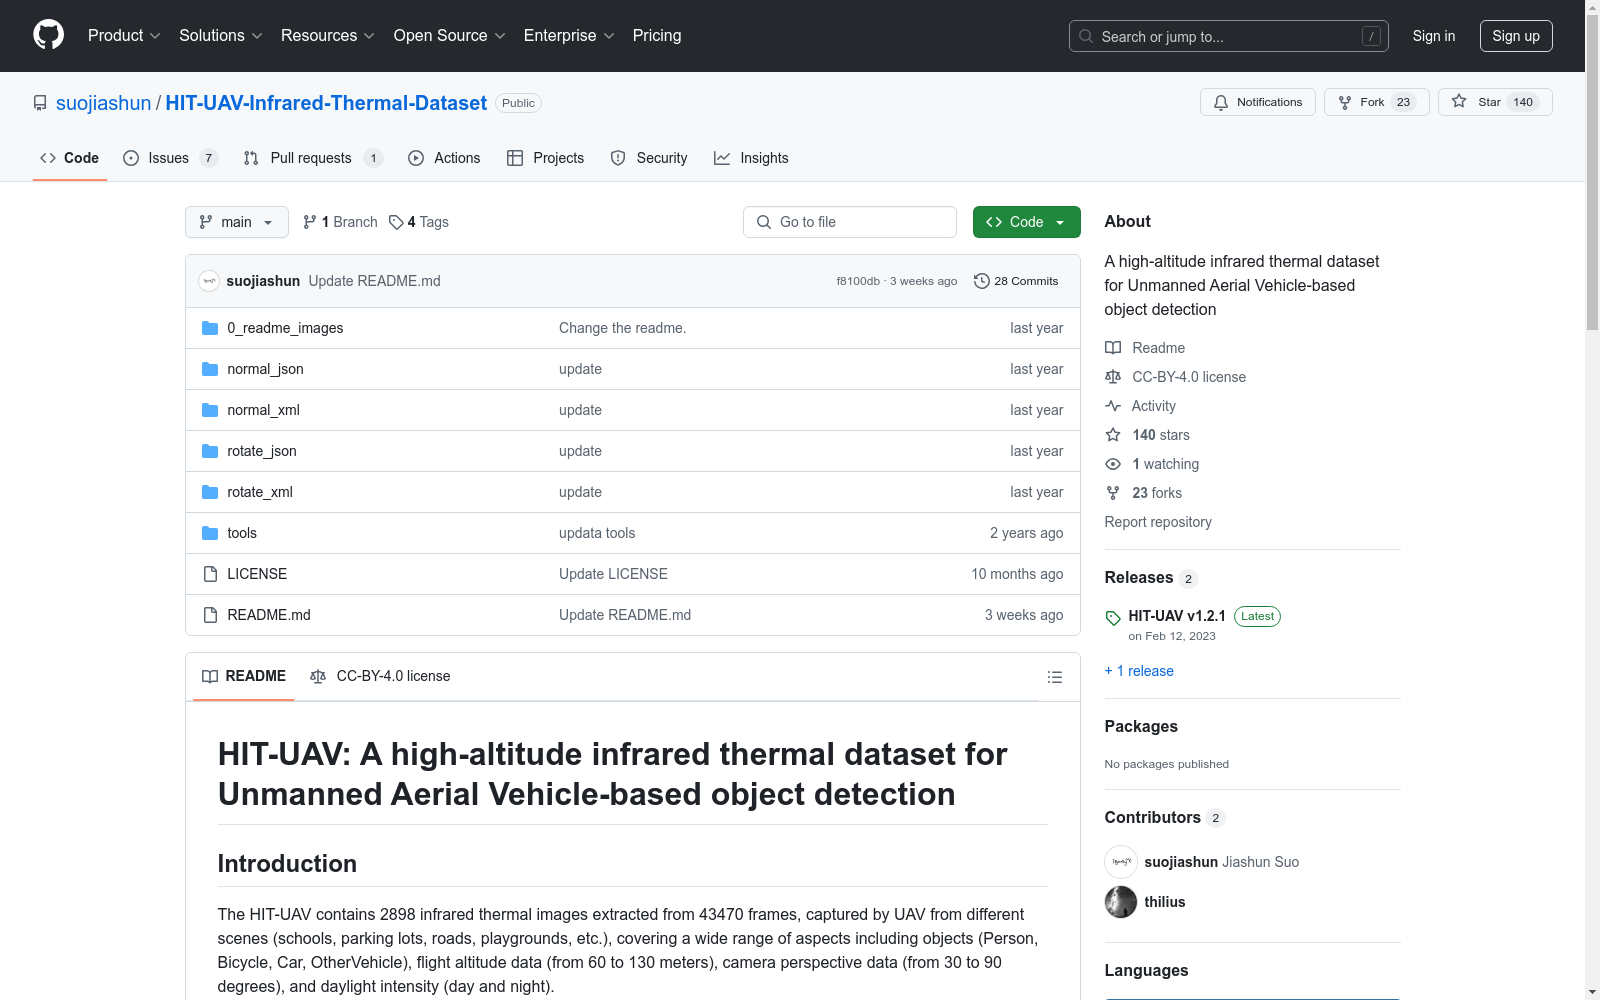Viewport: 1600px width, 1000px height.
Task: Open the Issues tab
Action: pos(168,158)
